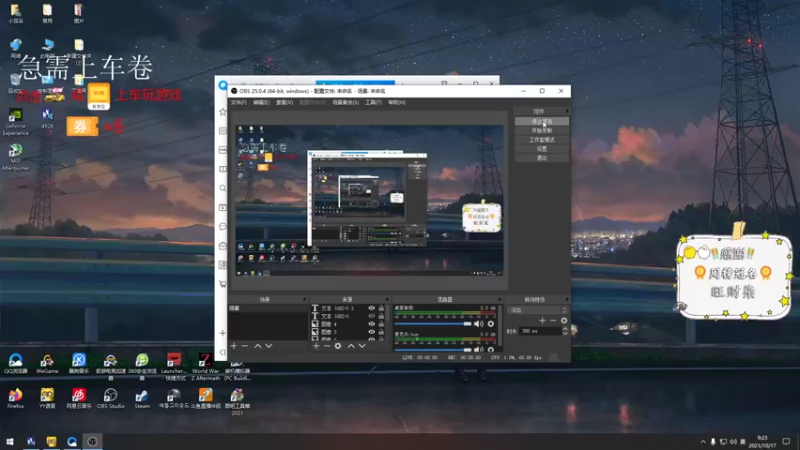
Task: Adjust Desktop Audio volume slider
Action: coord(433,324)
